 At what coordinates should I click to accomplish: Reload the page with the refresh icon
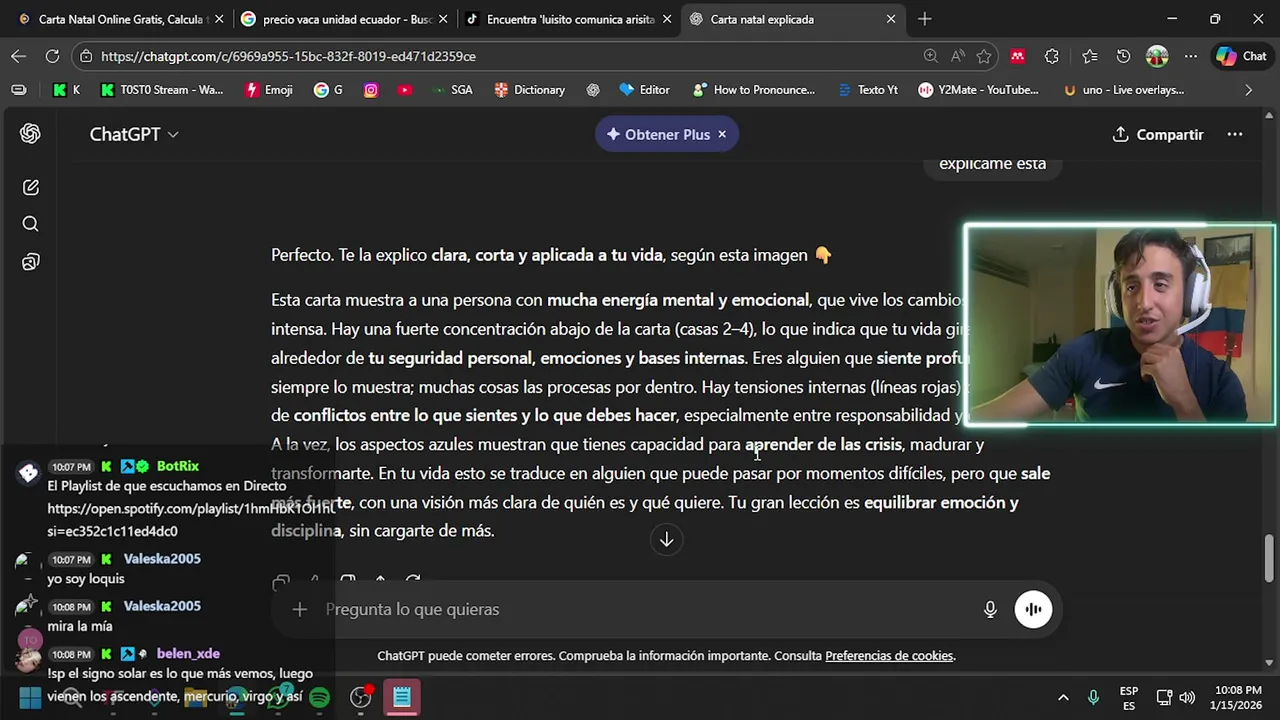52,56
